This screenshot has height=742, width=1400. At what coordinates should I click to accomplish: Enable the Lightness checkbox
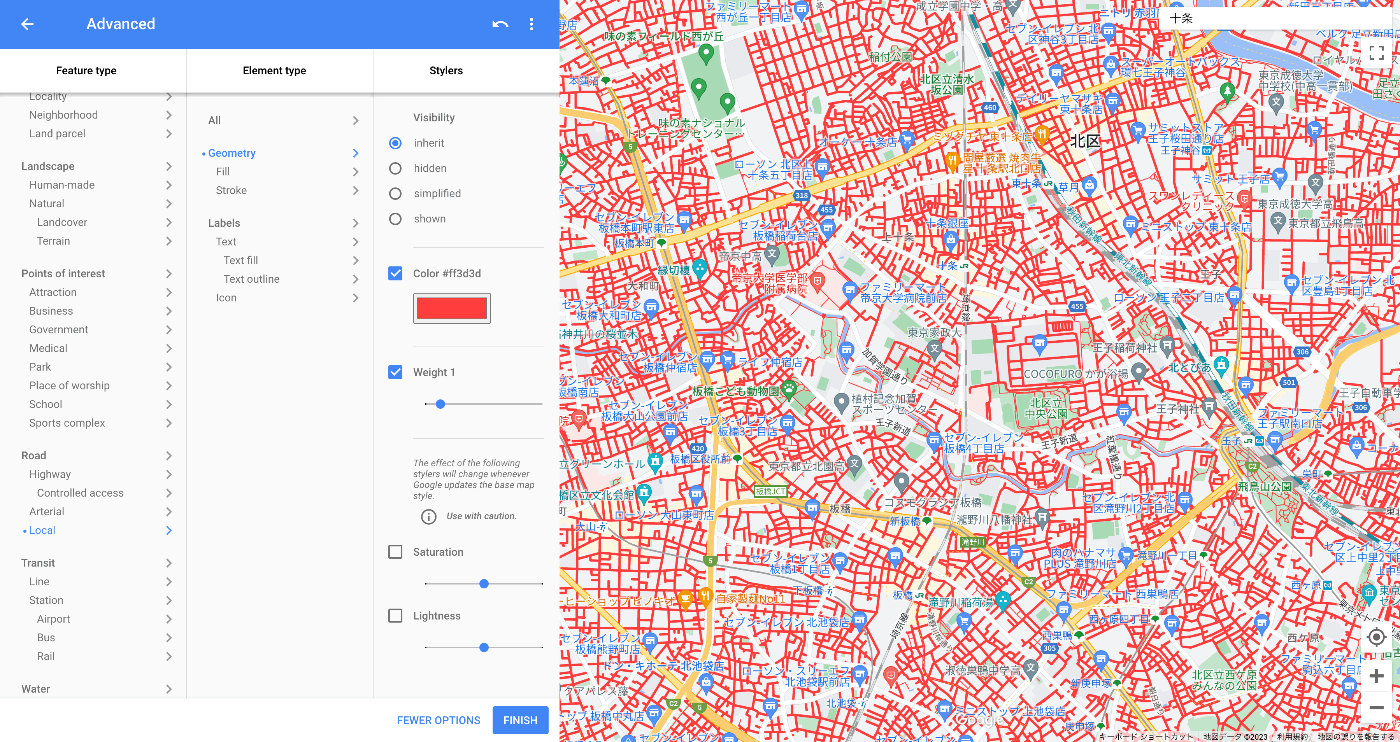pos(396,616)
